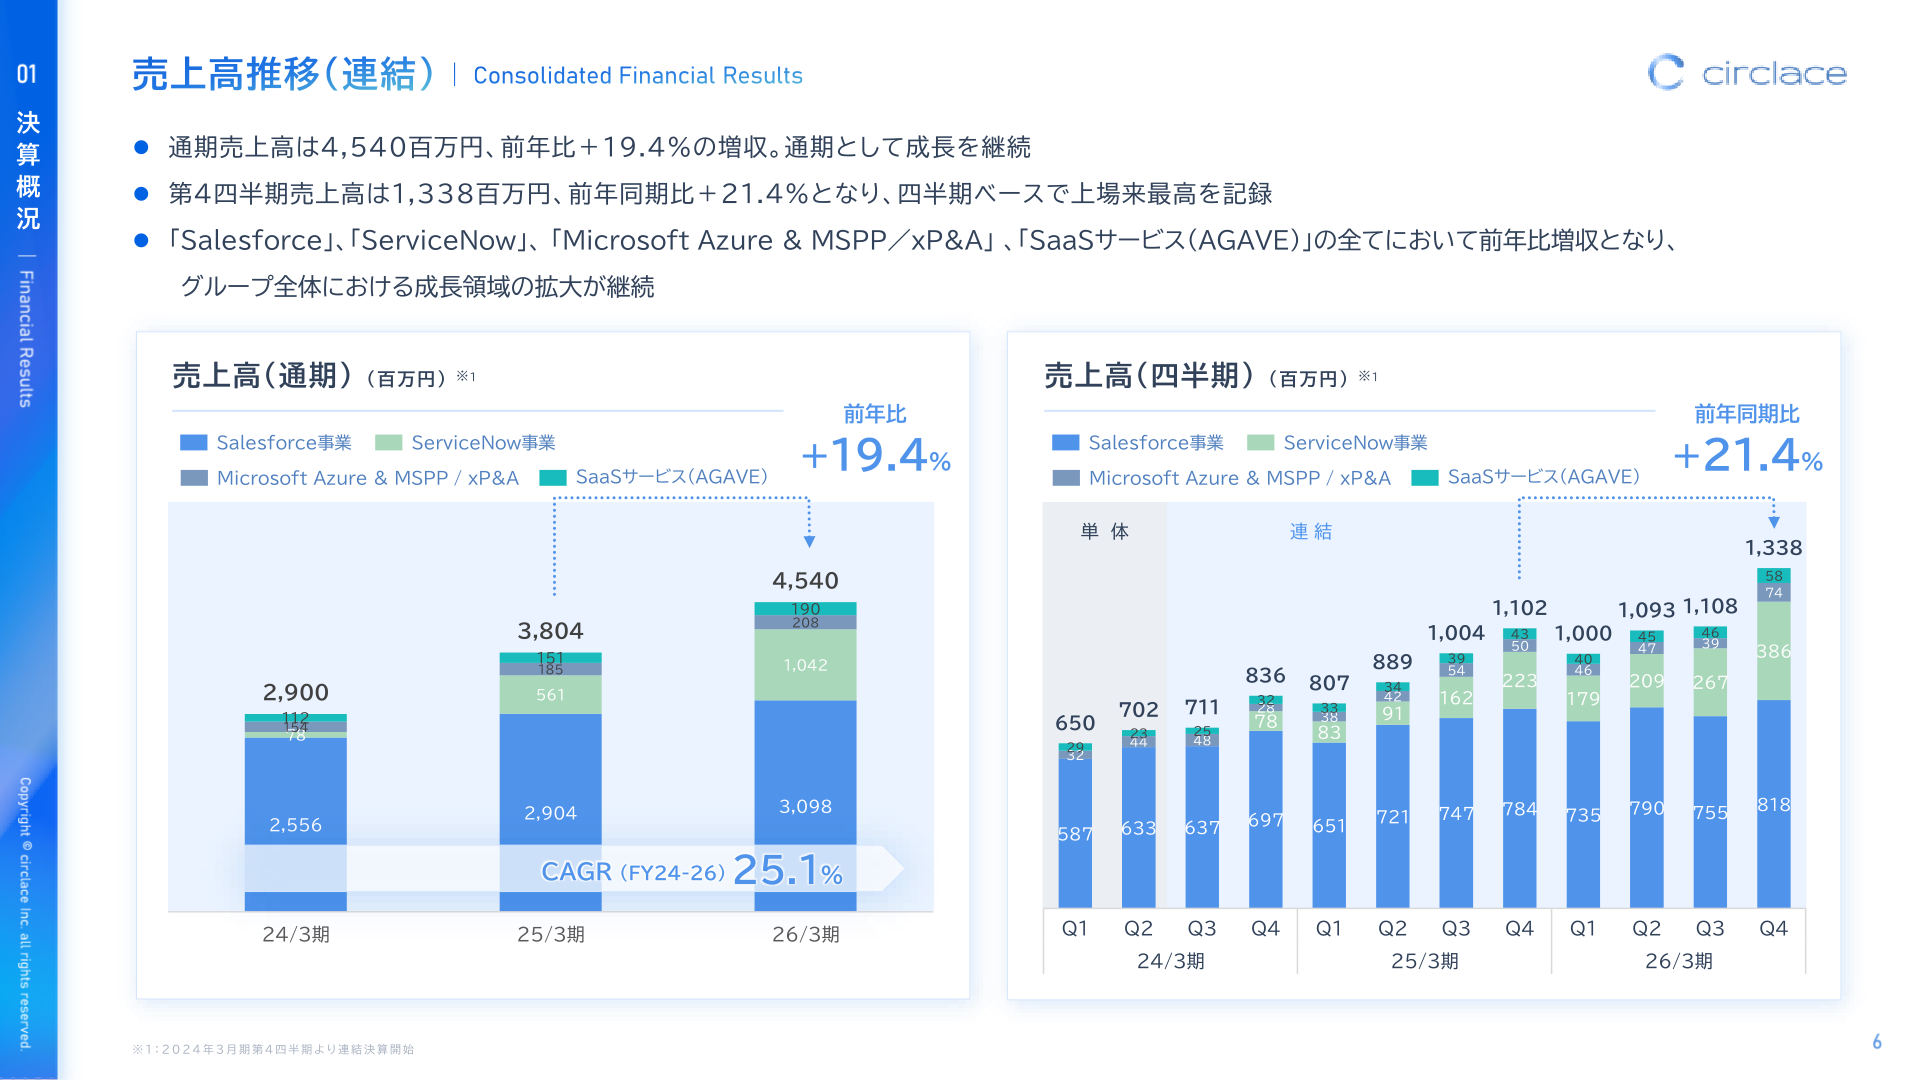Click the 24/3期 label under quarterly chart

point(1170,961)
